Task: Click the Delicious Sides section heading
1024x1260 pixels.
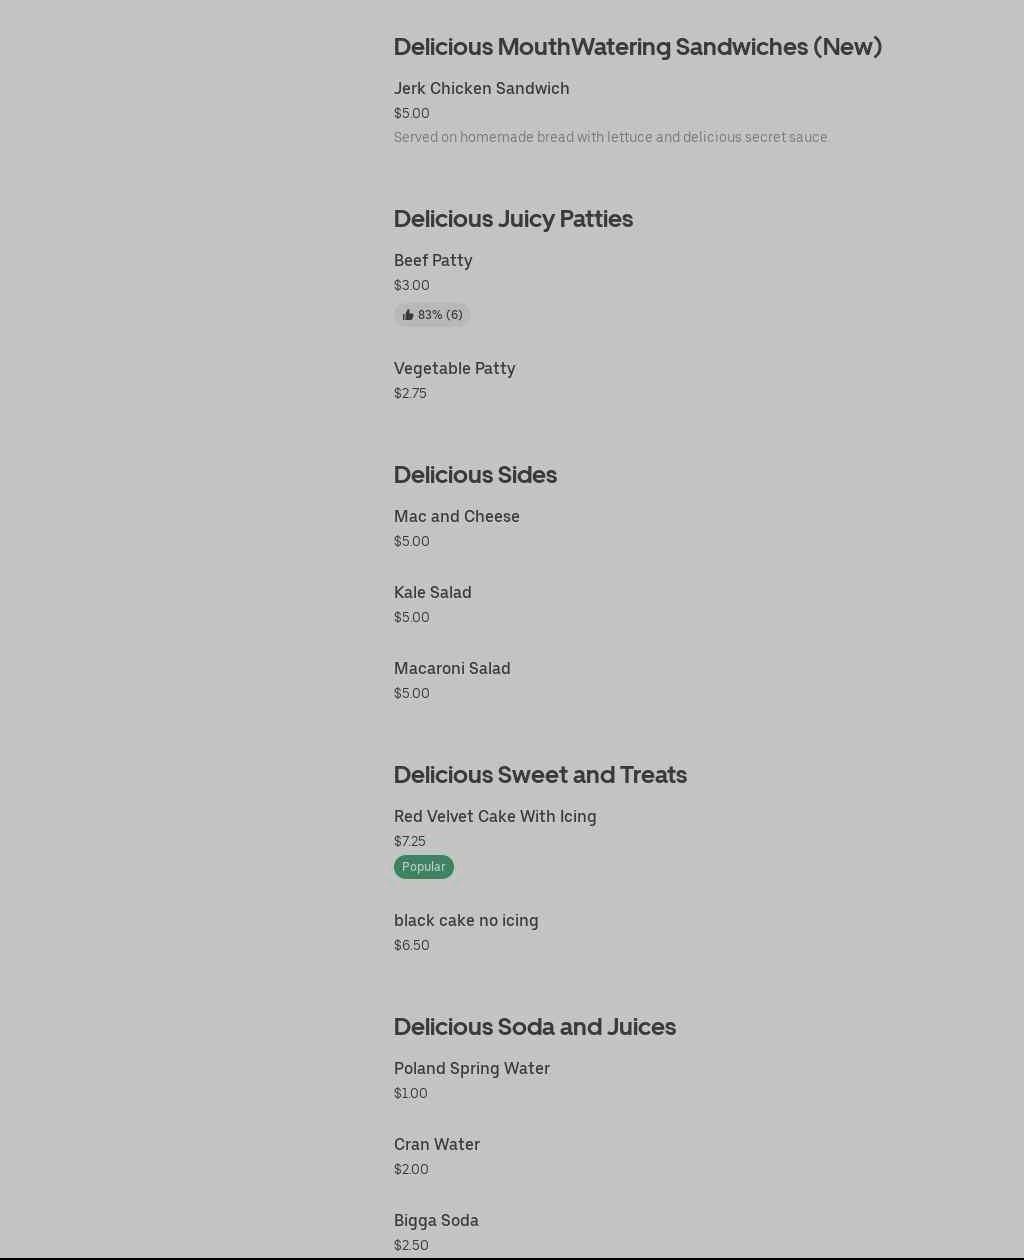Action: [x=475, y=475]
